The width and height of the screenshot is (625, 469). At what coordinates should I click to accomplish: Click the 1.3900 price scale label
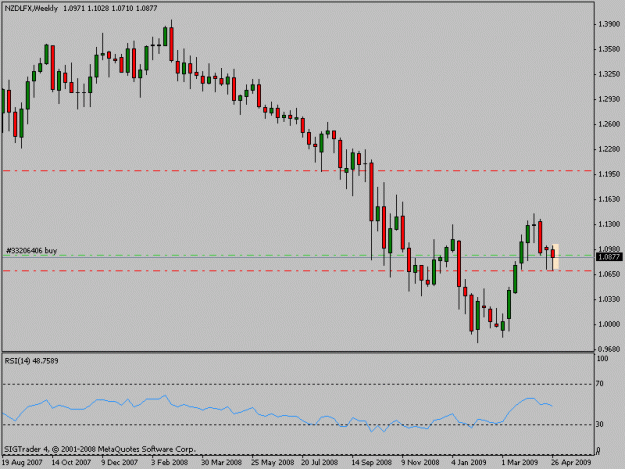pyautogui.click(x=609, y=24)
